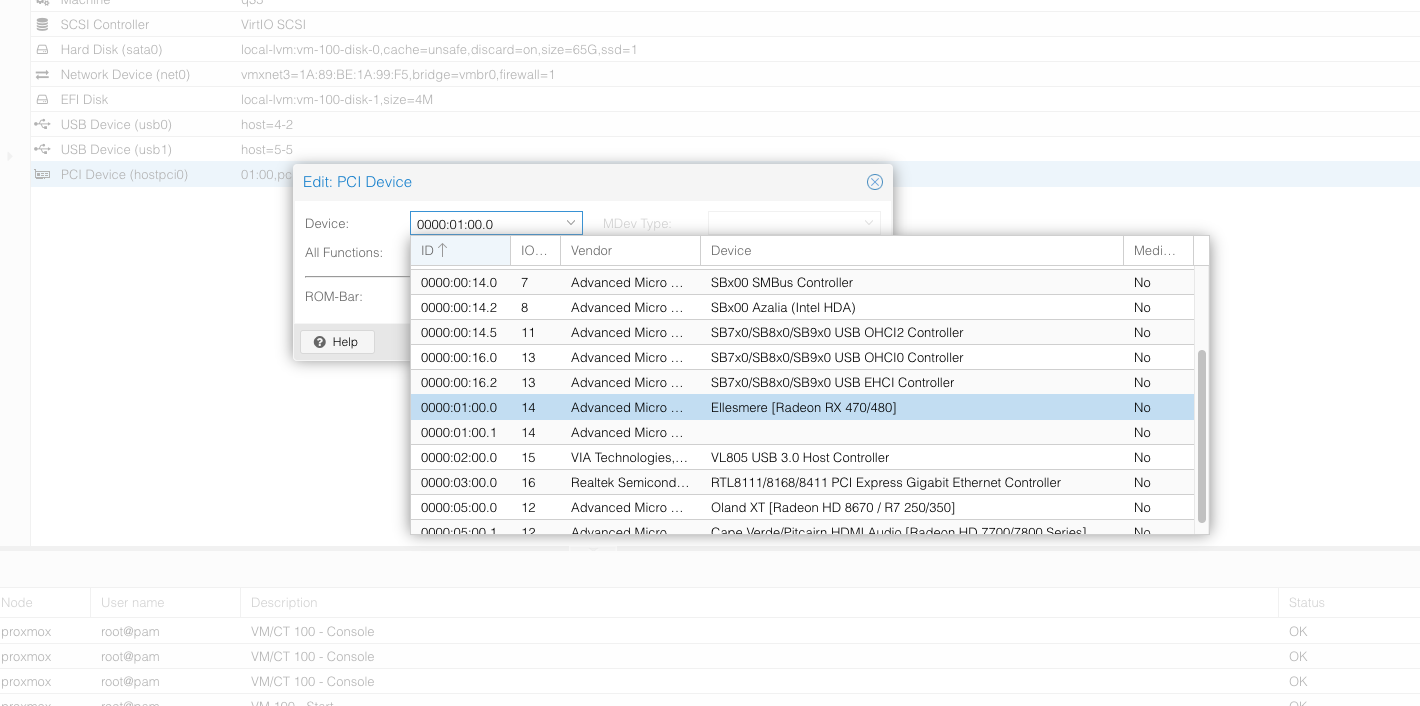Click the Help button

(336, 342)
